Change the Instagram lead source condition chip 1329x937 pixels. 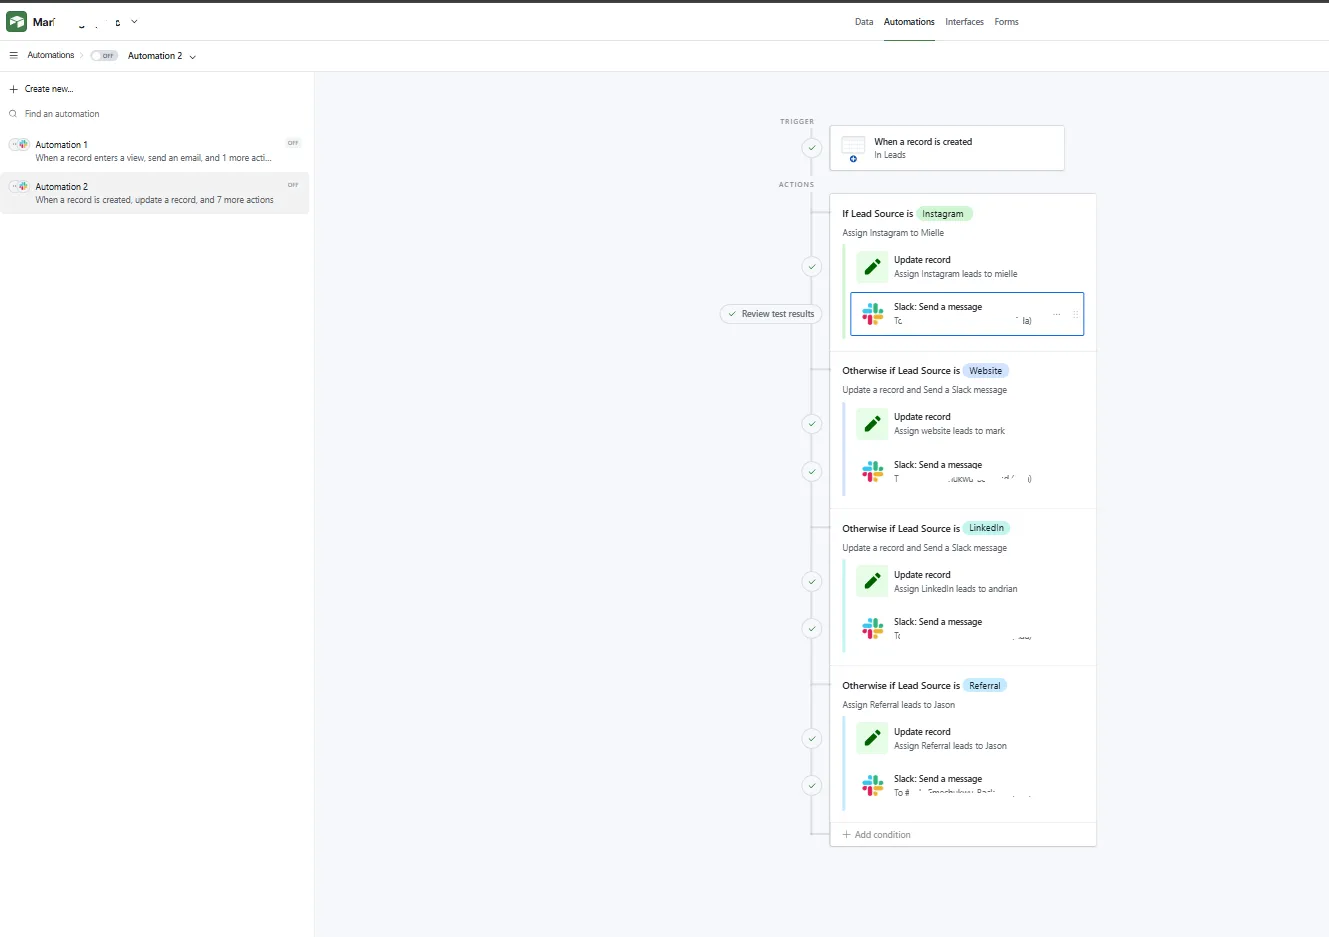click(x=943, y=214)
